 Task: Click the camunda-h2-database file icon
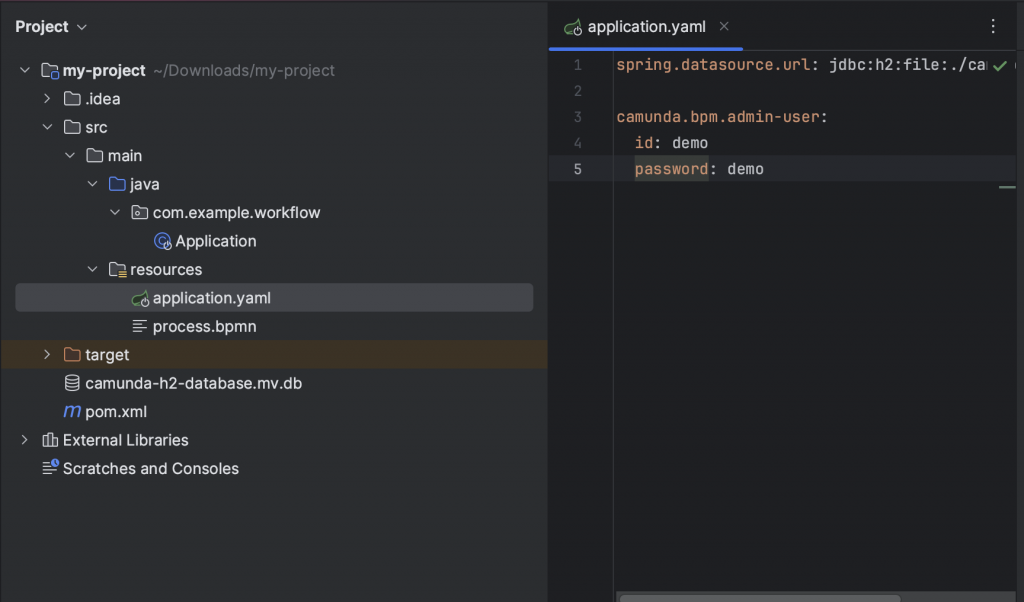tap(72, 383)
